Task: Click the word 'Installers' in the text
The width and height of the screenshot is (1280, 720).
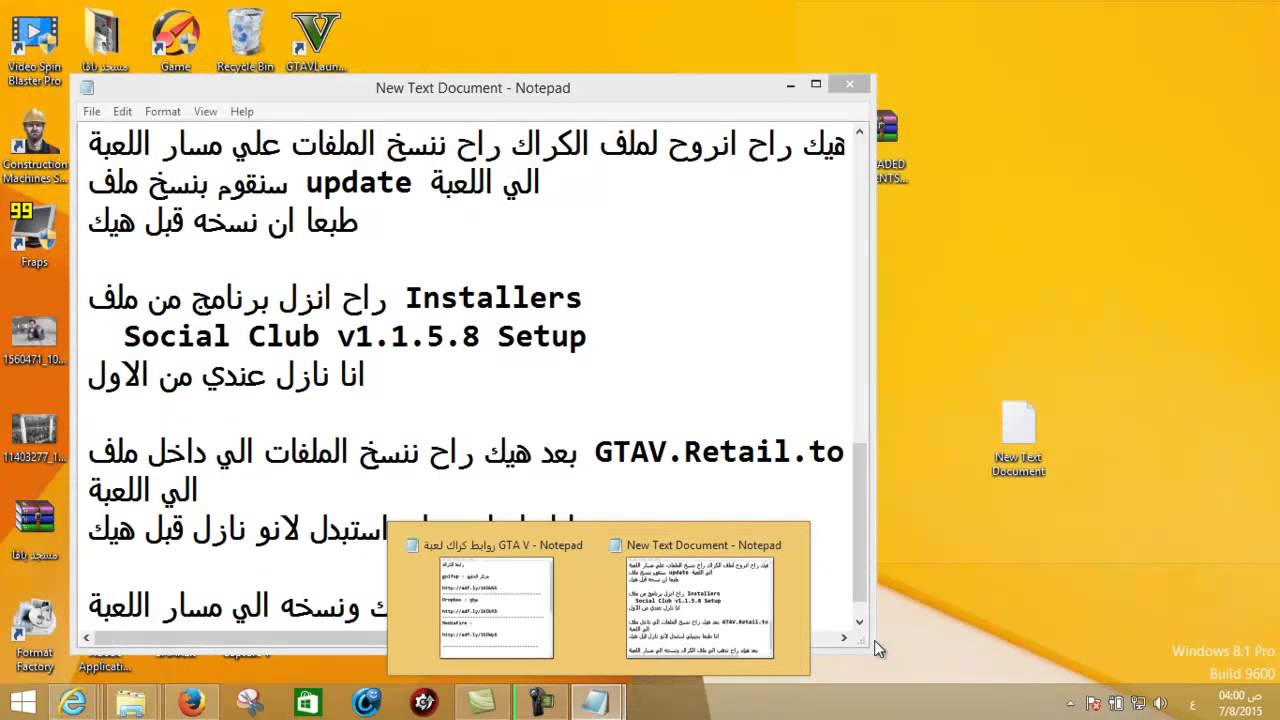Action: click(x=493, y=298)
